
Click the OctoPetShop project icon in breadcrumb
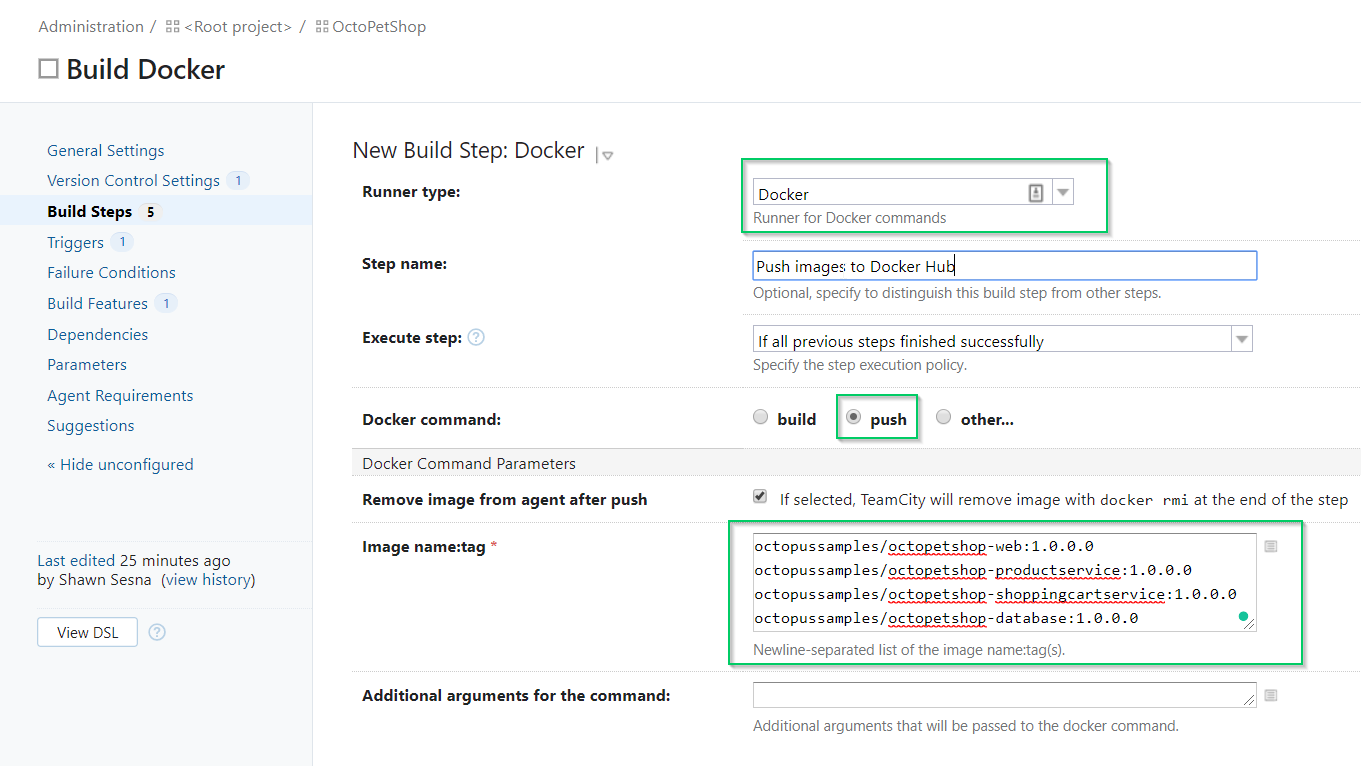coord(322,27)
